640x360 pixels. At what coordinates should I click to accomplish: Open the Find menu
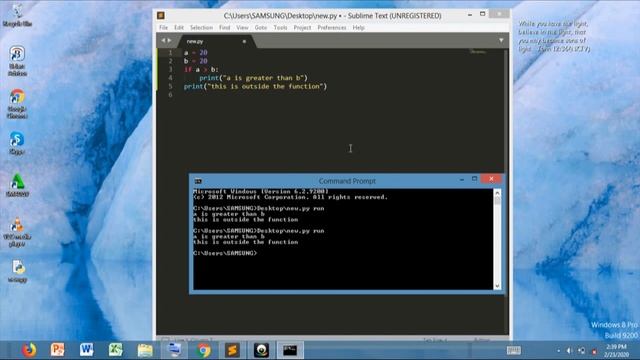[x=224, y=28]
